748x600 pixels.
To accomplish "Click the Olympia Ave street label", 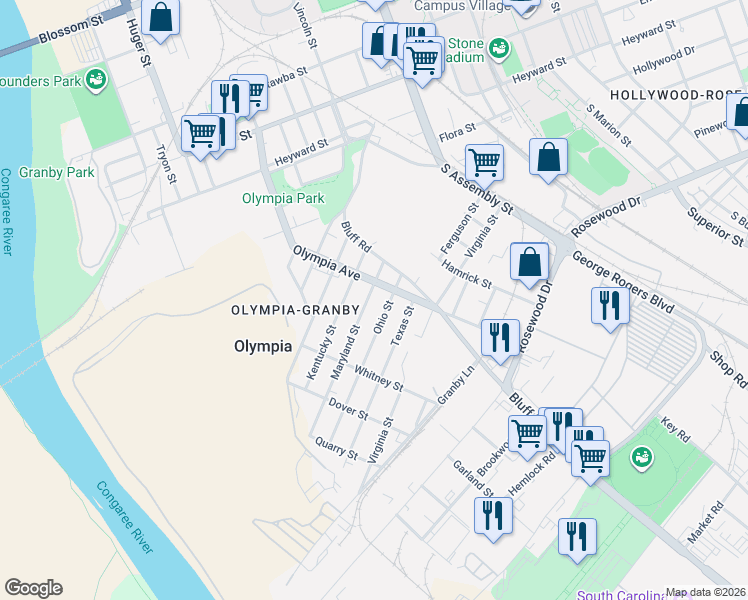I will click(327, 263).
